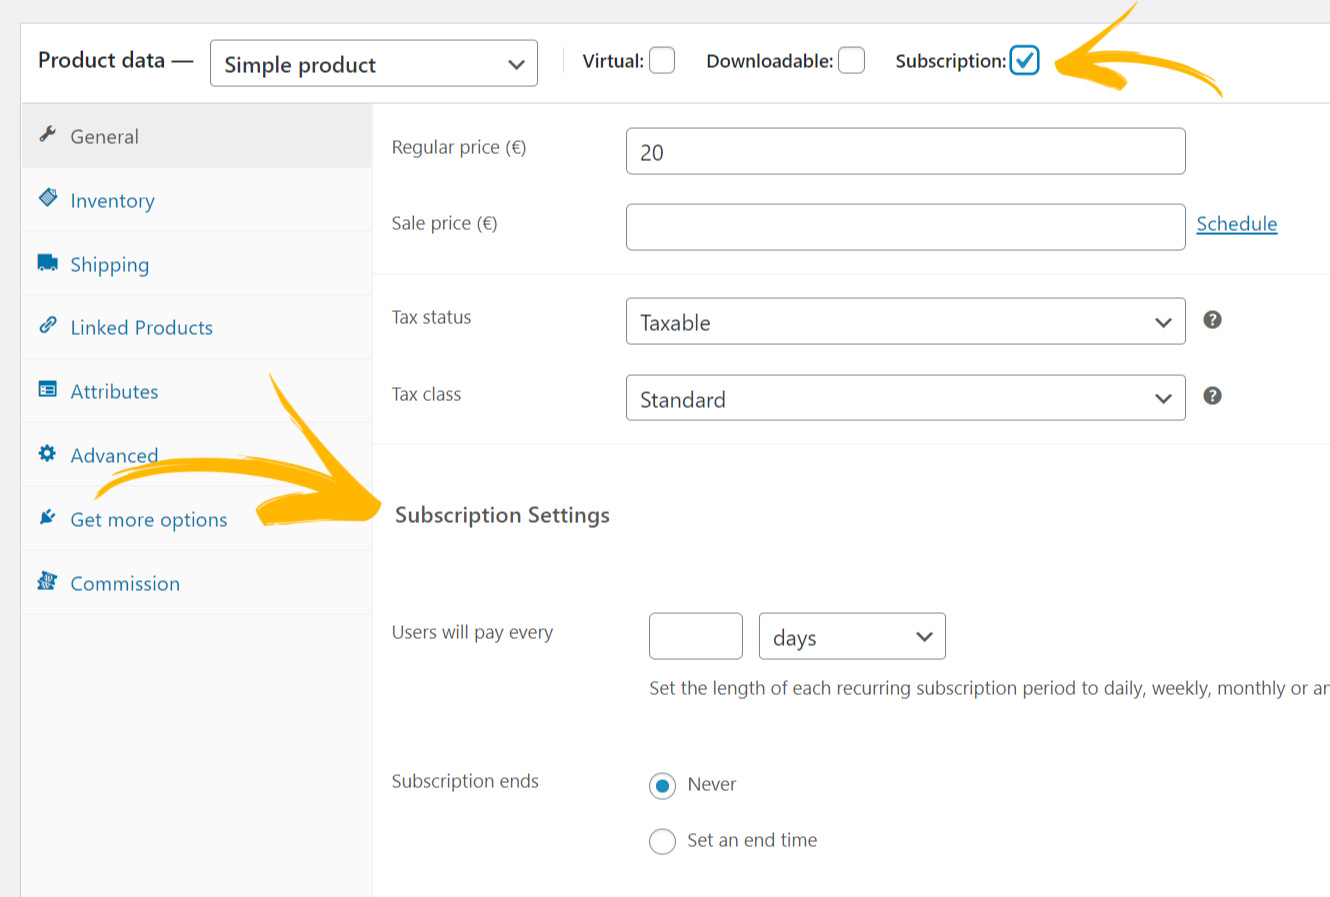Open the Get more options tab
The height and width of the screenshot is (897, 1330).
[197, 519]
